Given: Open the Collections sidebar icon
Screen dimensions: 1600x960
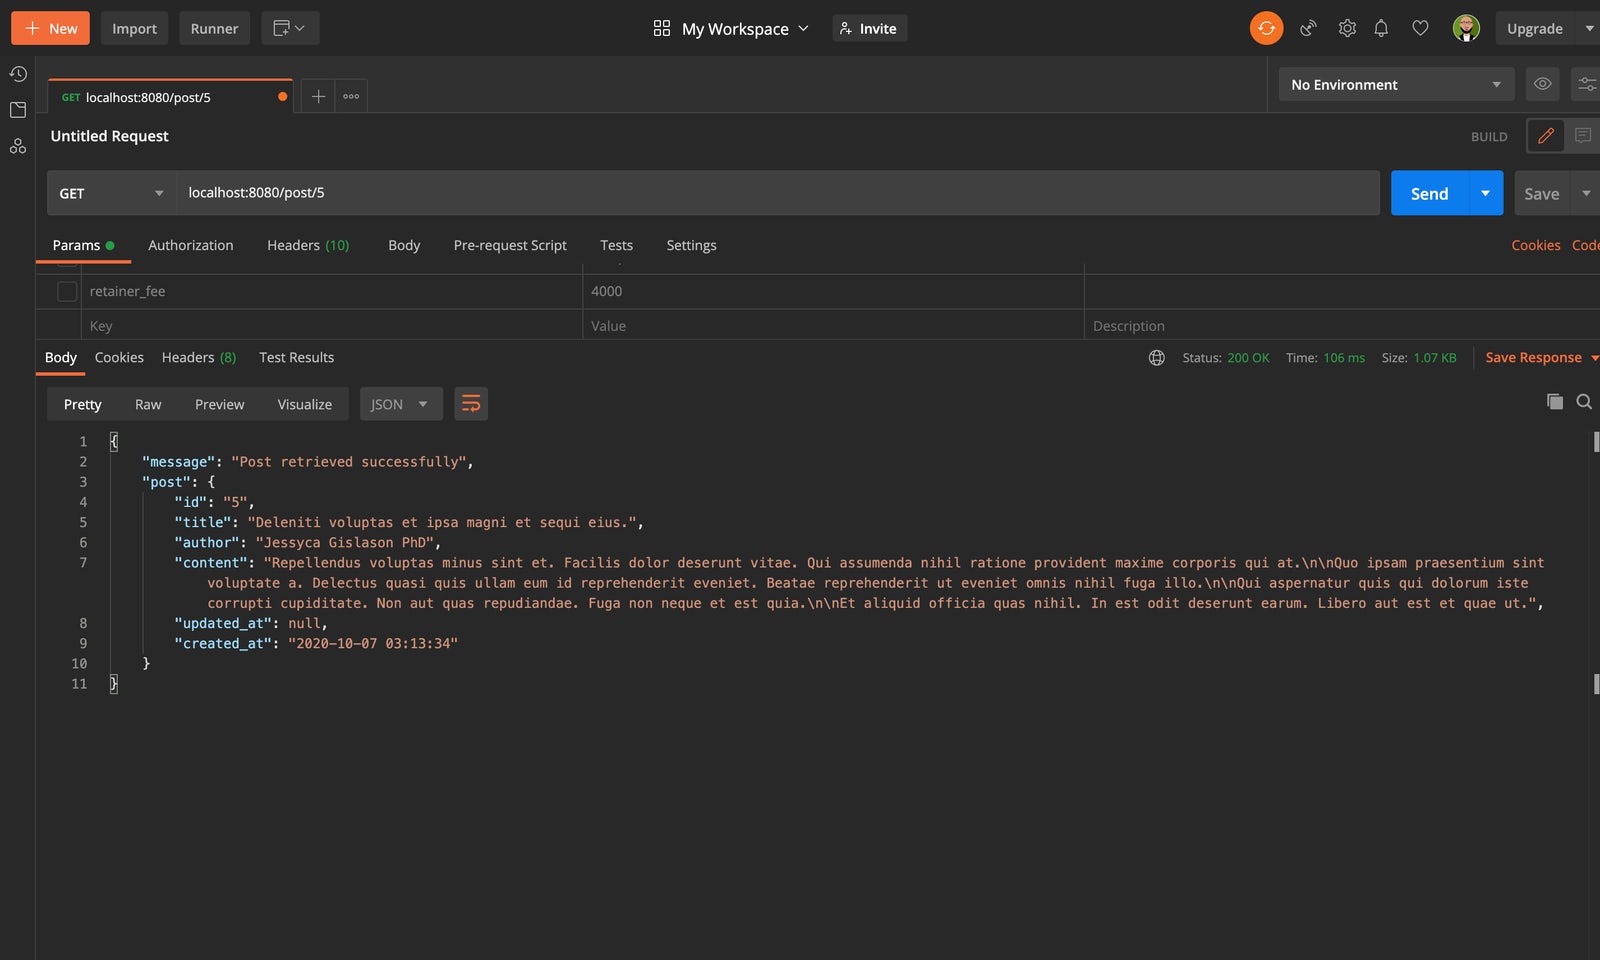Looking at the screenshot, I should tap(18, 110).
